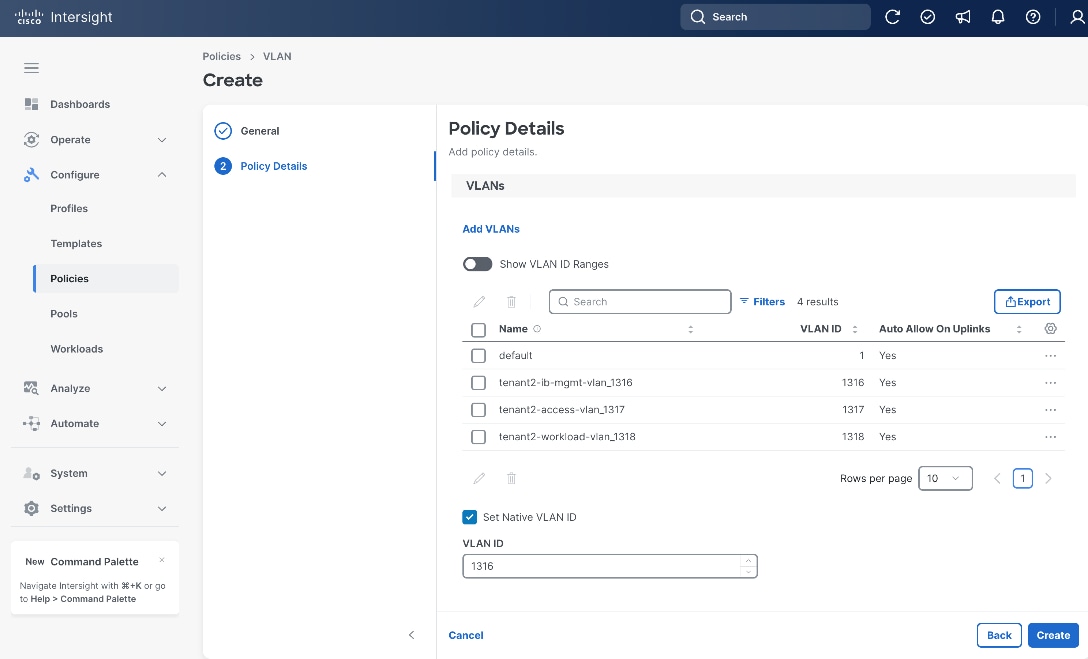Viewport: 1088px width, 659px height.
Task: Click Add VLANs link
Action: pyautogui.click(x=491, y=229)
